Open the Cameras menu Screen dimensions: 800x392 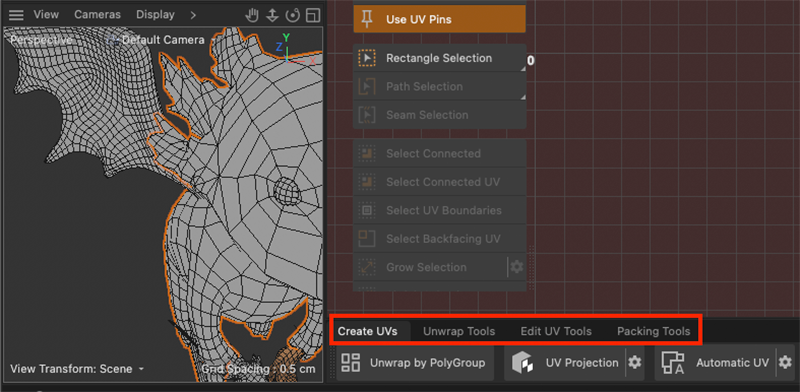[x=97, y=15]
